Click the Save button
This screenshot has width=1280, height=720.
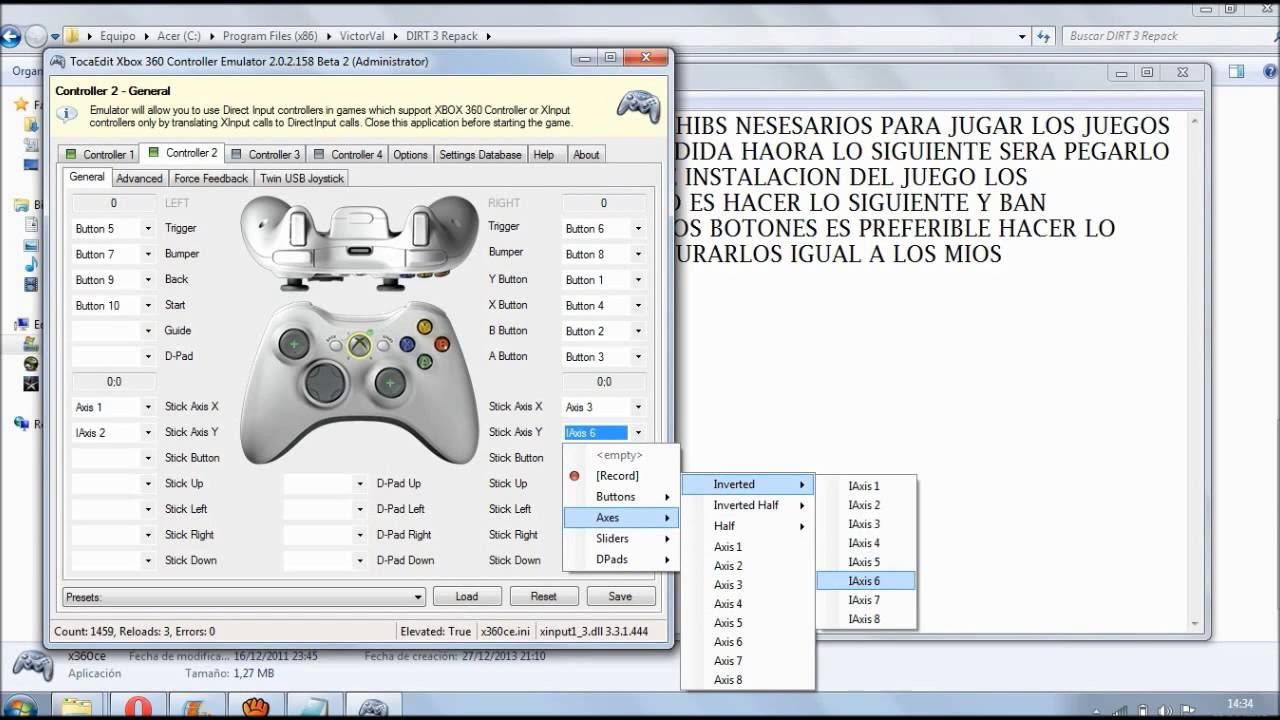coord(620,596)
